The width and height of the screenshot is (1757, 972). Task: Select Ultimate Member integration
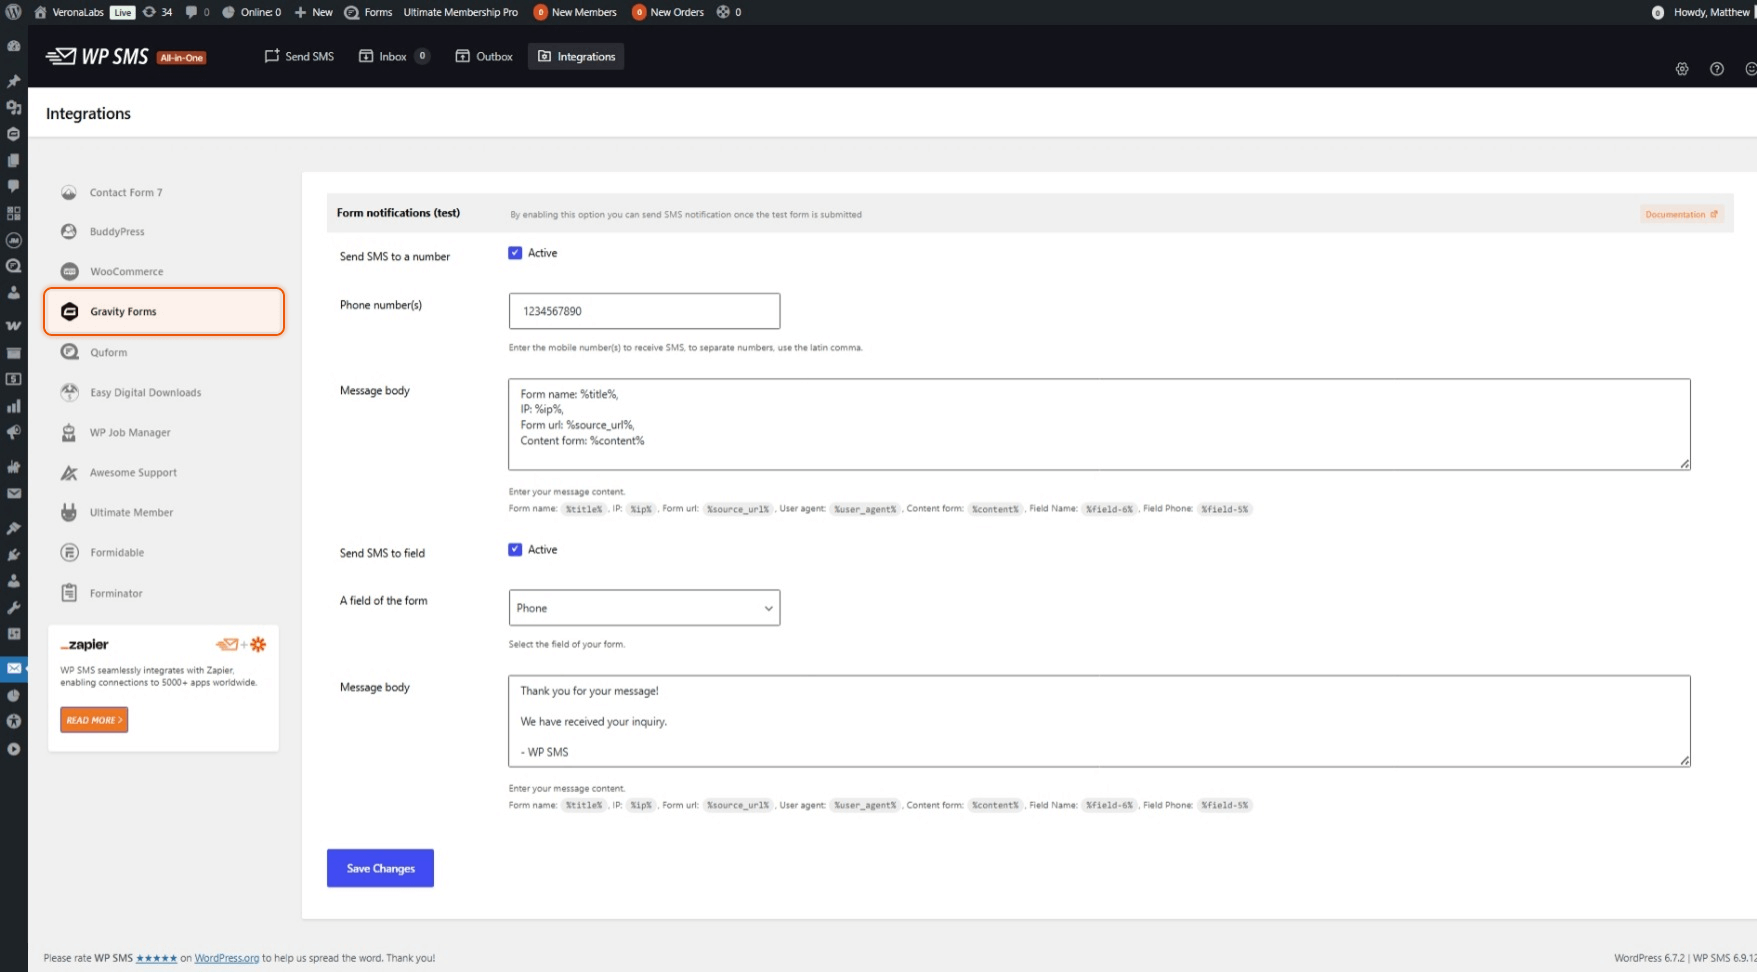tap(164, 512)
